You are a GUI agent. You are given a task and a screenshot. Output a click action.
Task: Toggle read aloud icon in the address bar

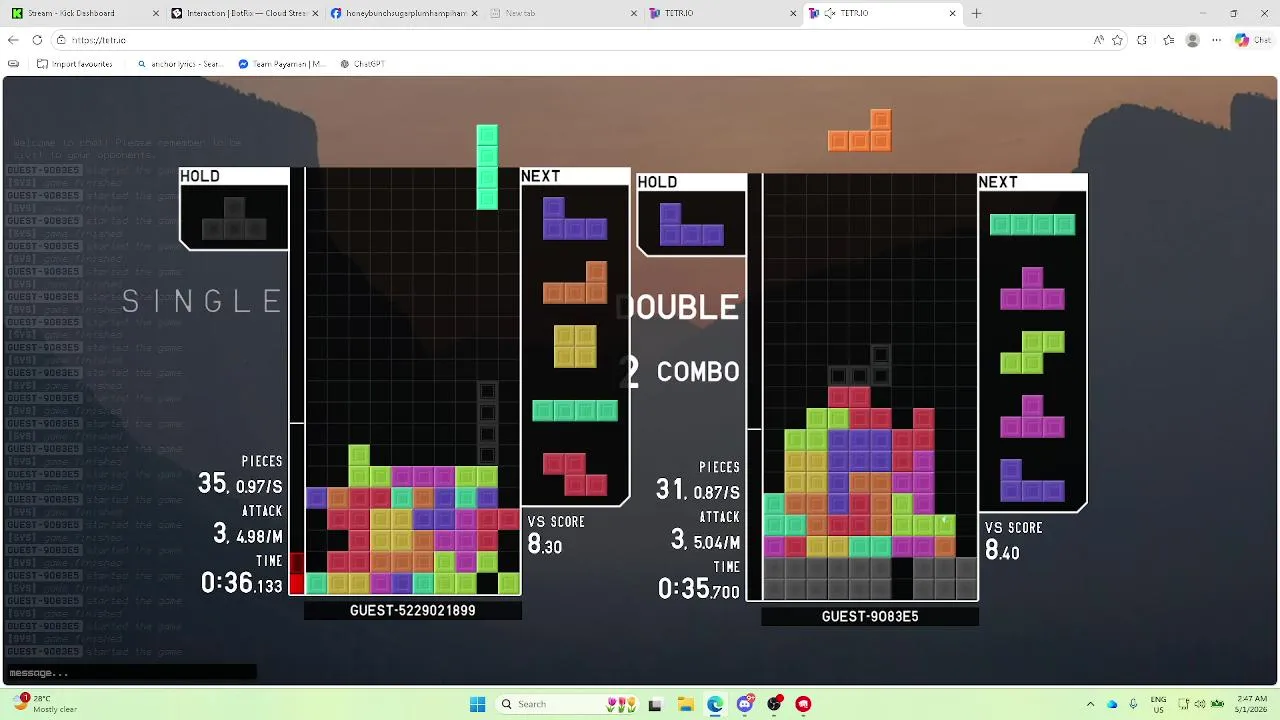pos(1099,40)
